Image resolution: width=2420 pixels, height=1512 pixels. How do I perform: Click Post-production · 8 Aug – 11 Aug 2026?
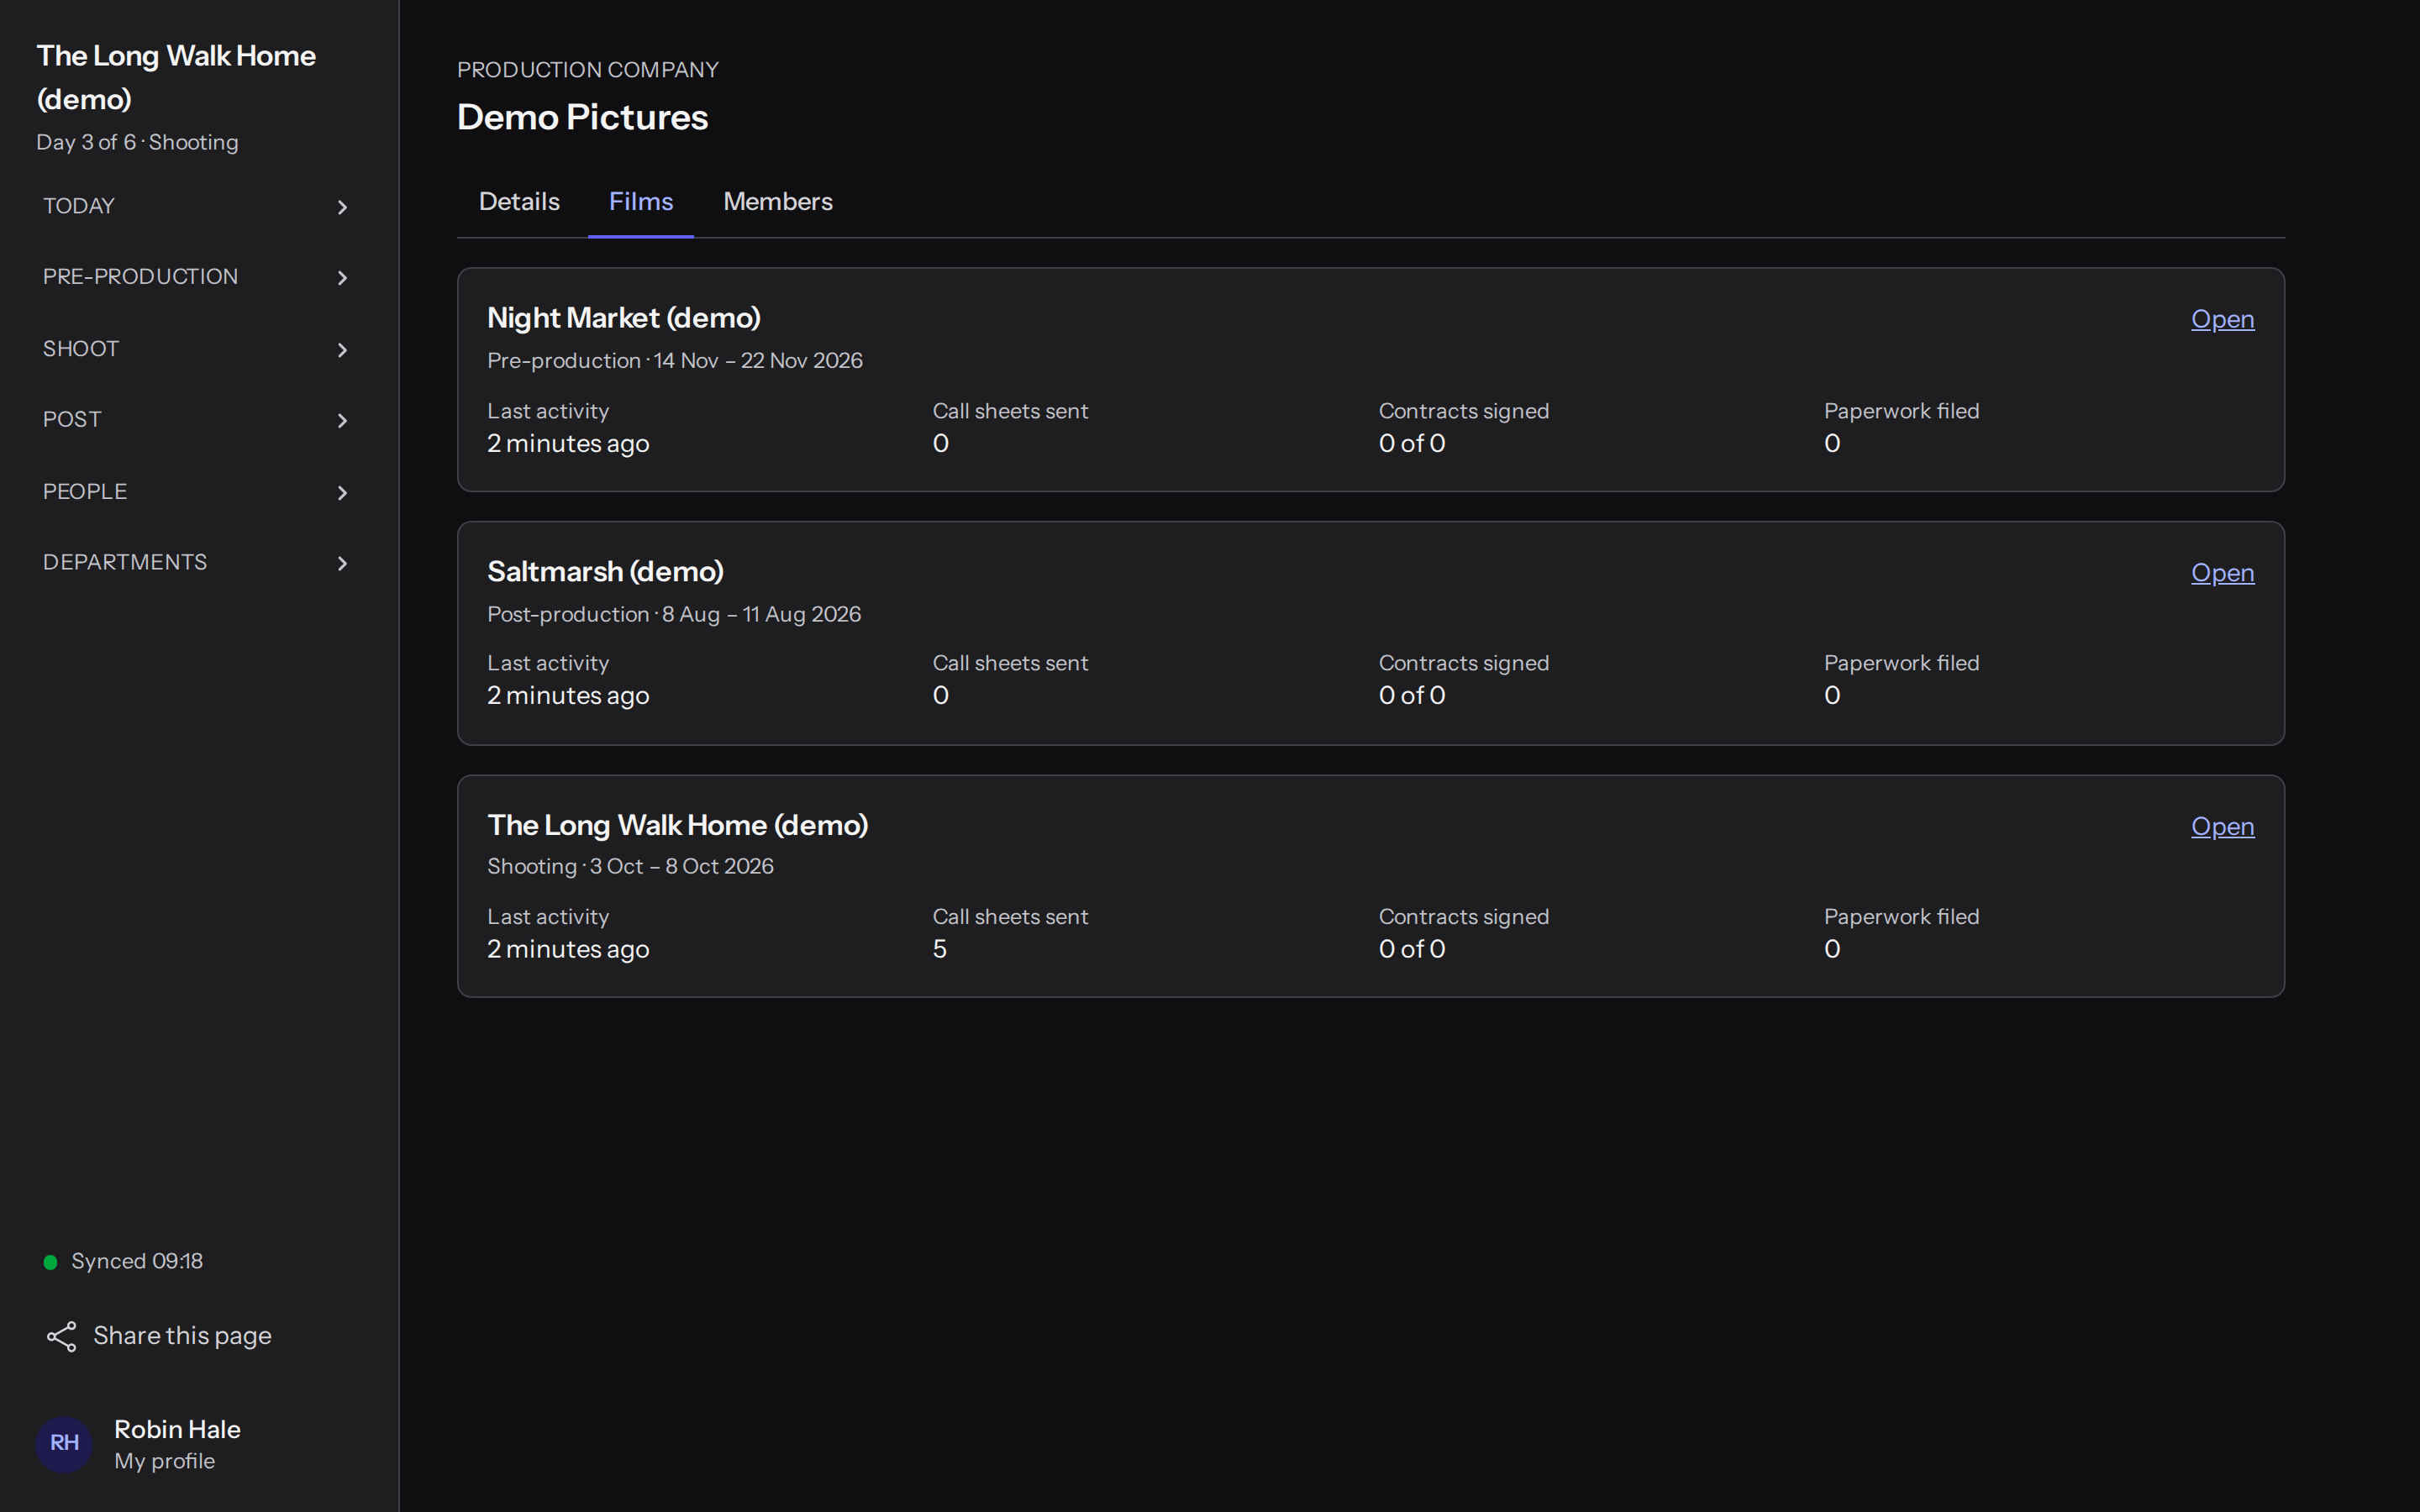[674, 615]
